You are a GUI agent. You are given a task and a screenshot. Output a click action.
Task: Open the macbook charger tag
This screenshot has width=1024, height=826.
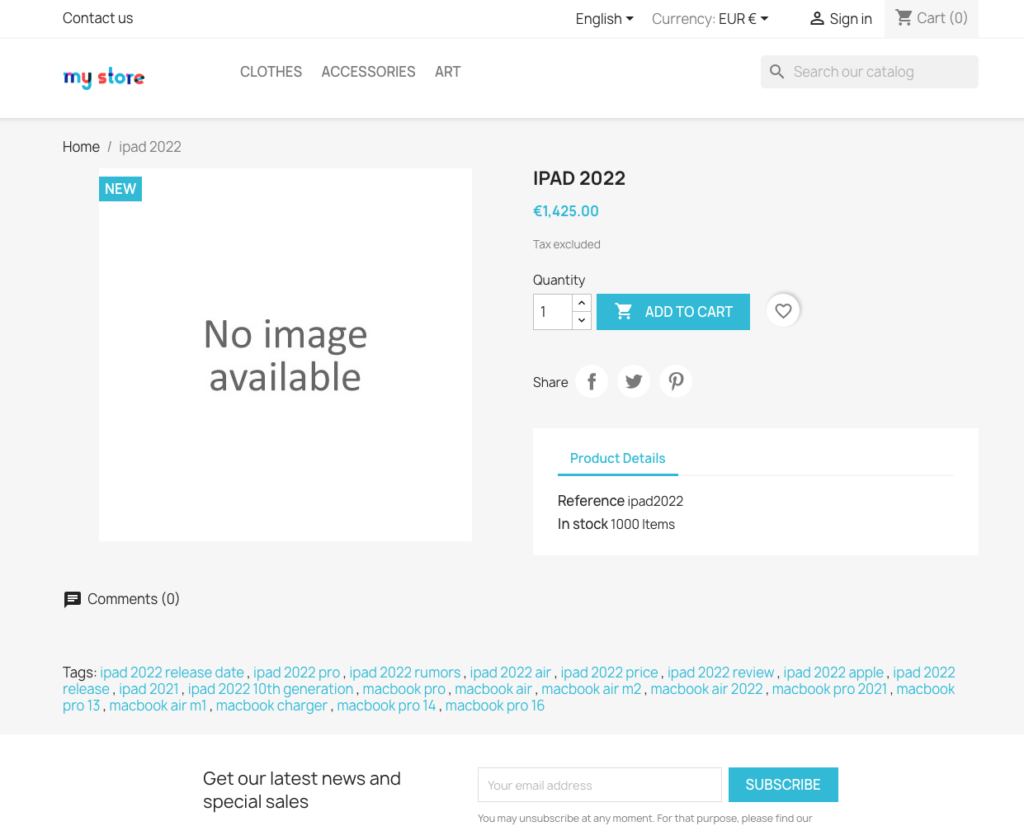272,706
